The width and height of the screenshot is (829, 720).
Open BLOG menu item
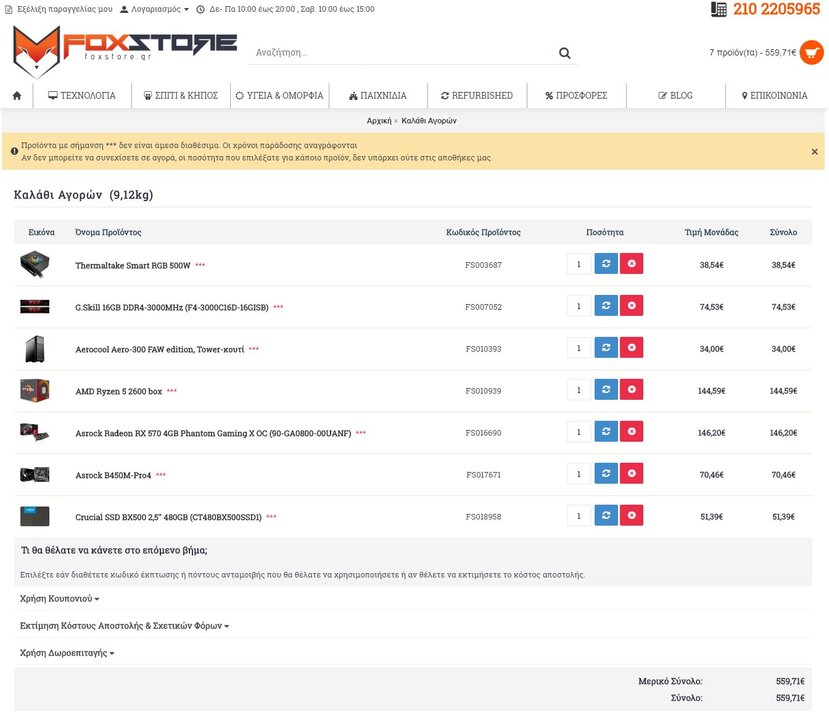click(x=676, y=96)
